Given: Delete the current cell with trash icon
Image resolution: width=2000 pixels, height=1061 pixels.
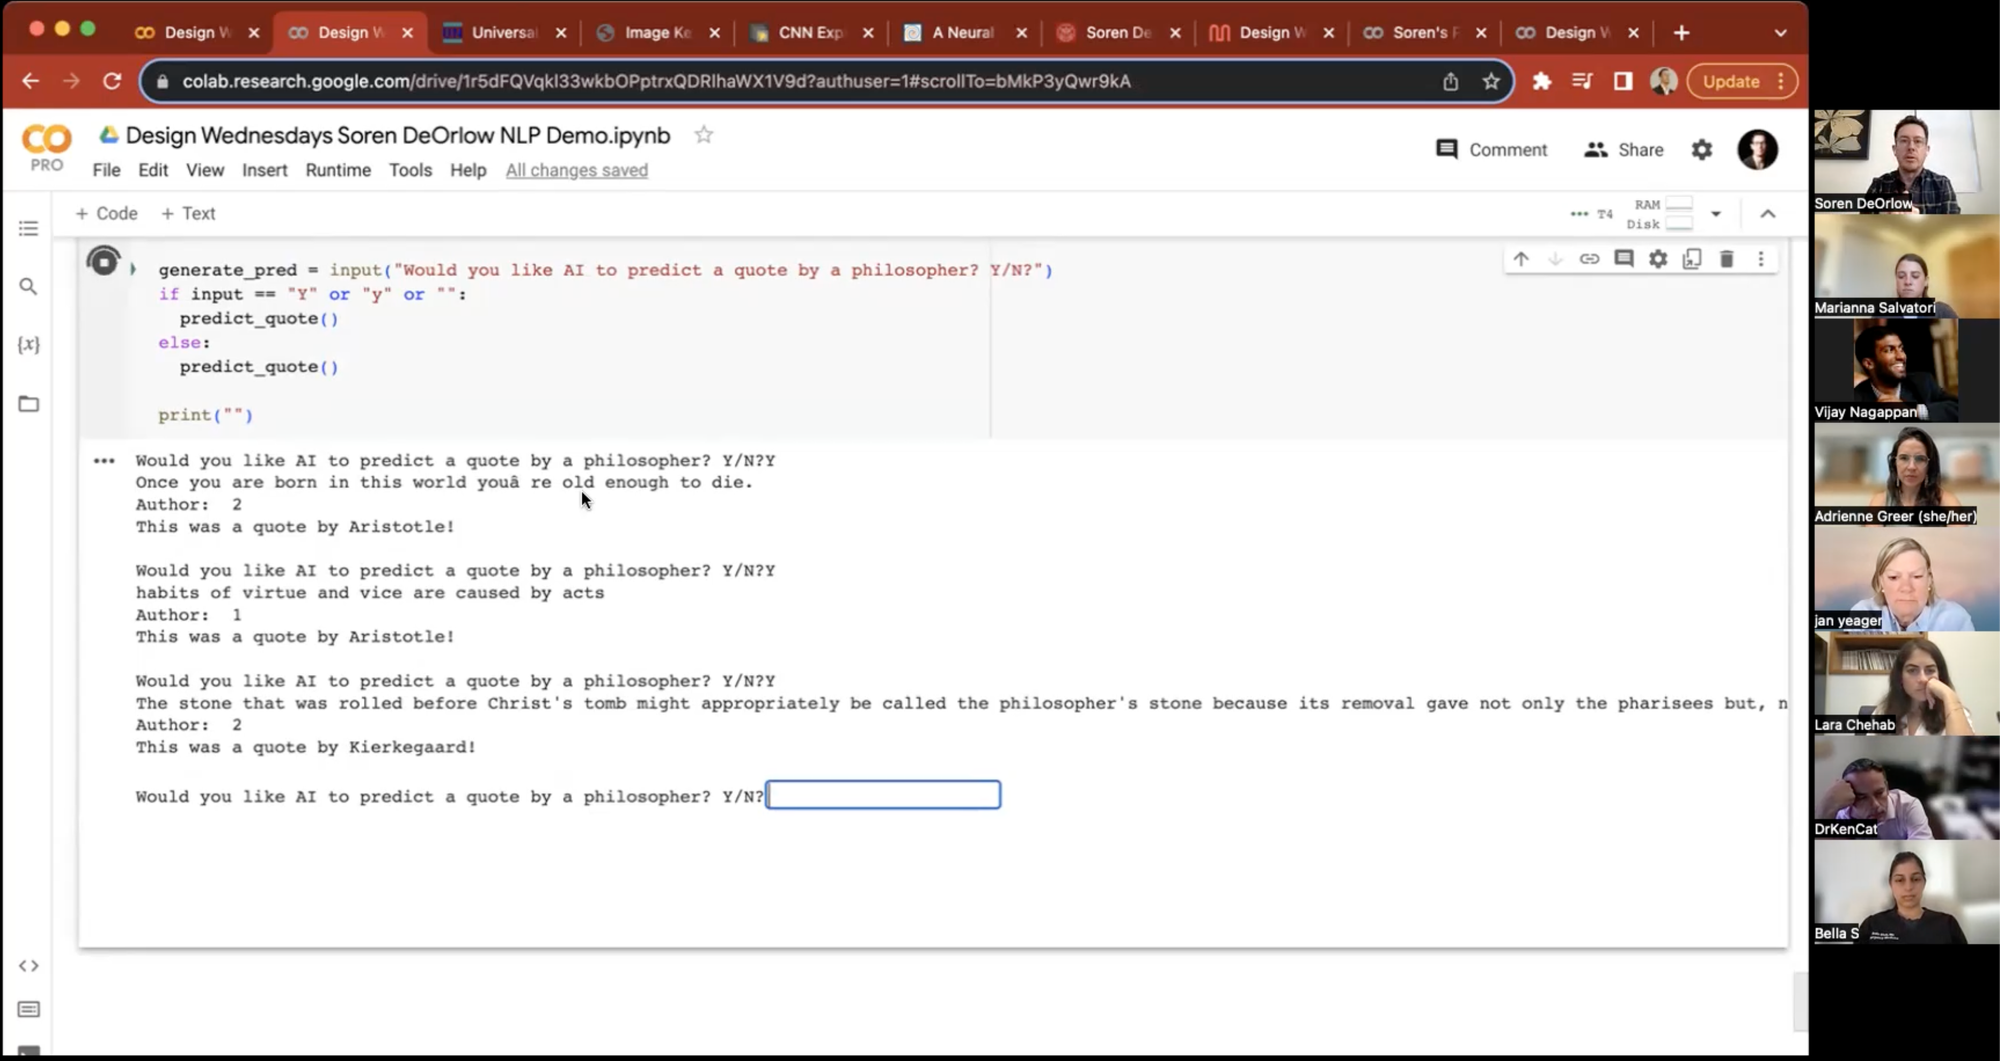Looking at the screenshot, I should pos(1726,260).
